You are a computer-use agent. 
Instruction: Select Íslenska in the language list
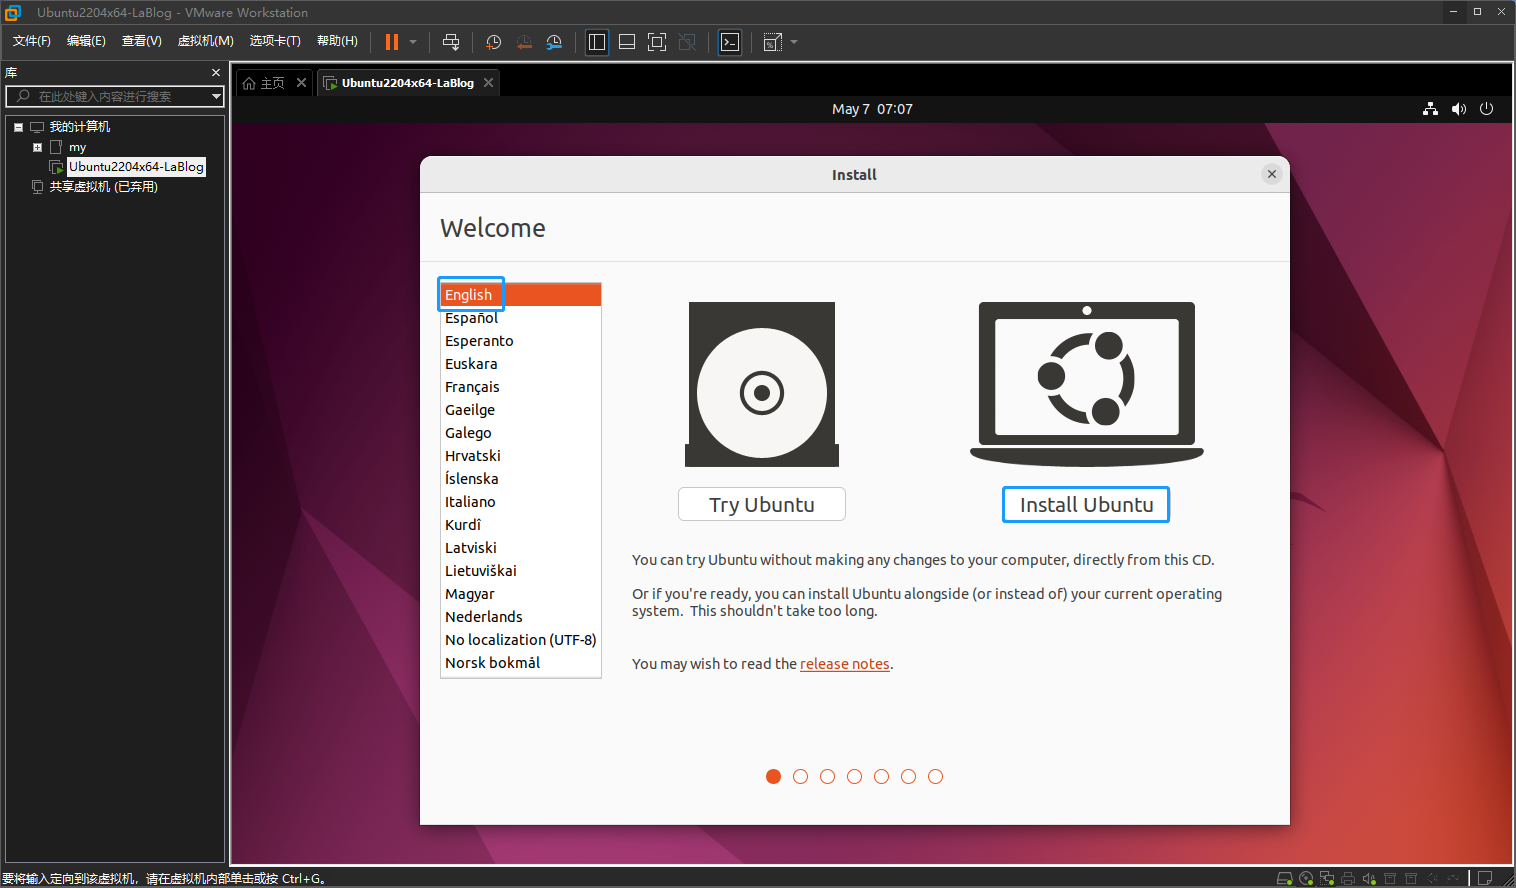(x=521, y=479)
